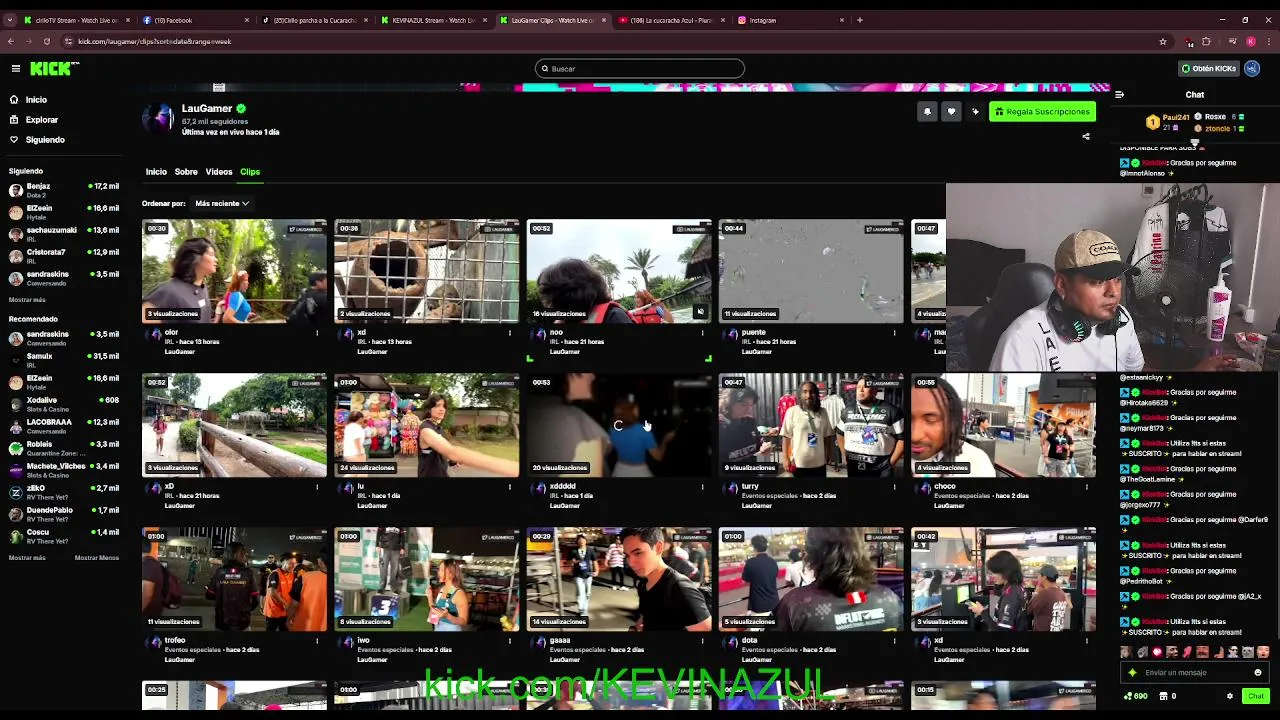Viewport: 1280px width, 720px height.
Task: Click LauGamer channel avatar
Action: [x=158, y=119]
